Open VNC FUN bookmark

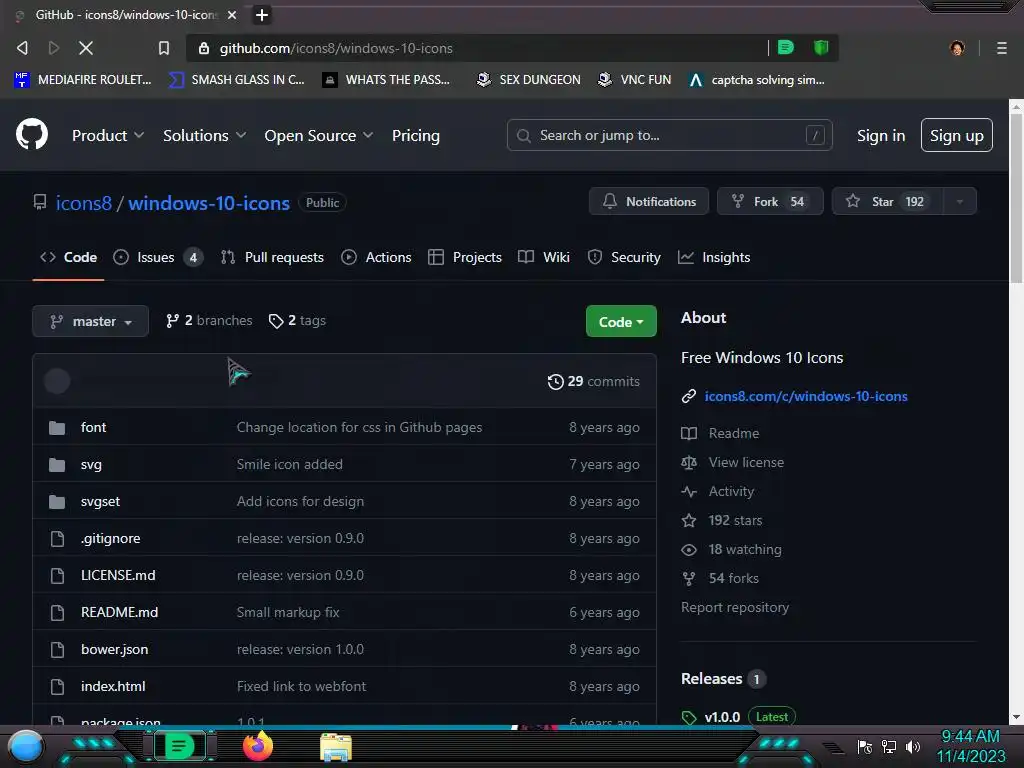click(x=634, y=80)
